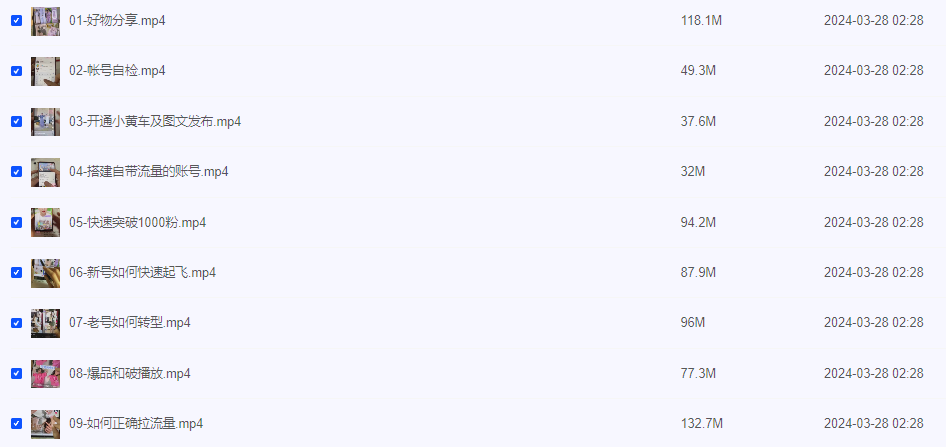
Task: Click the 132.7M file size entry
Action: click(702, 423)
